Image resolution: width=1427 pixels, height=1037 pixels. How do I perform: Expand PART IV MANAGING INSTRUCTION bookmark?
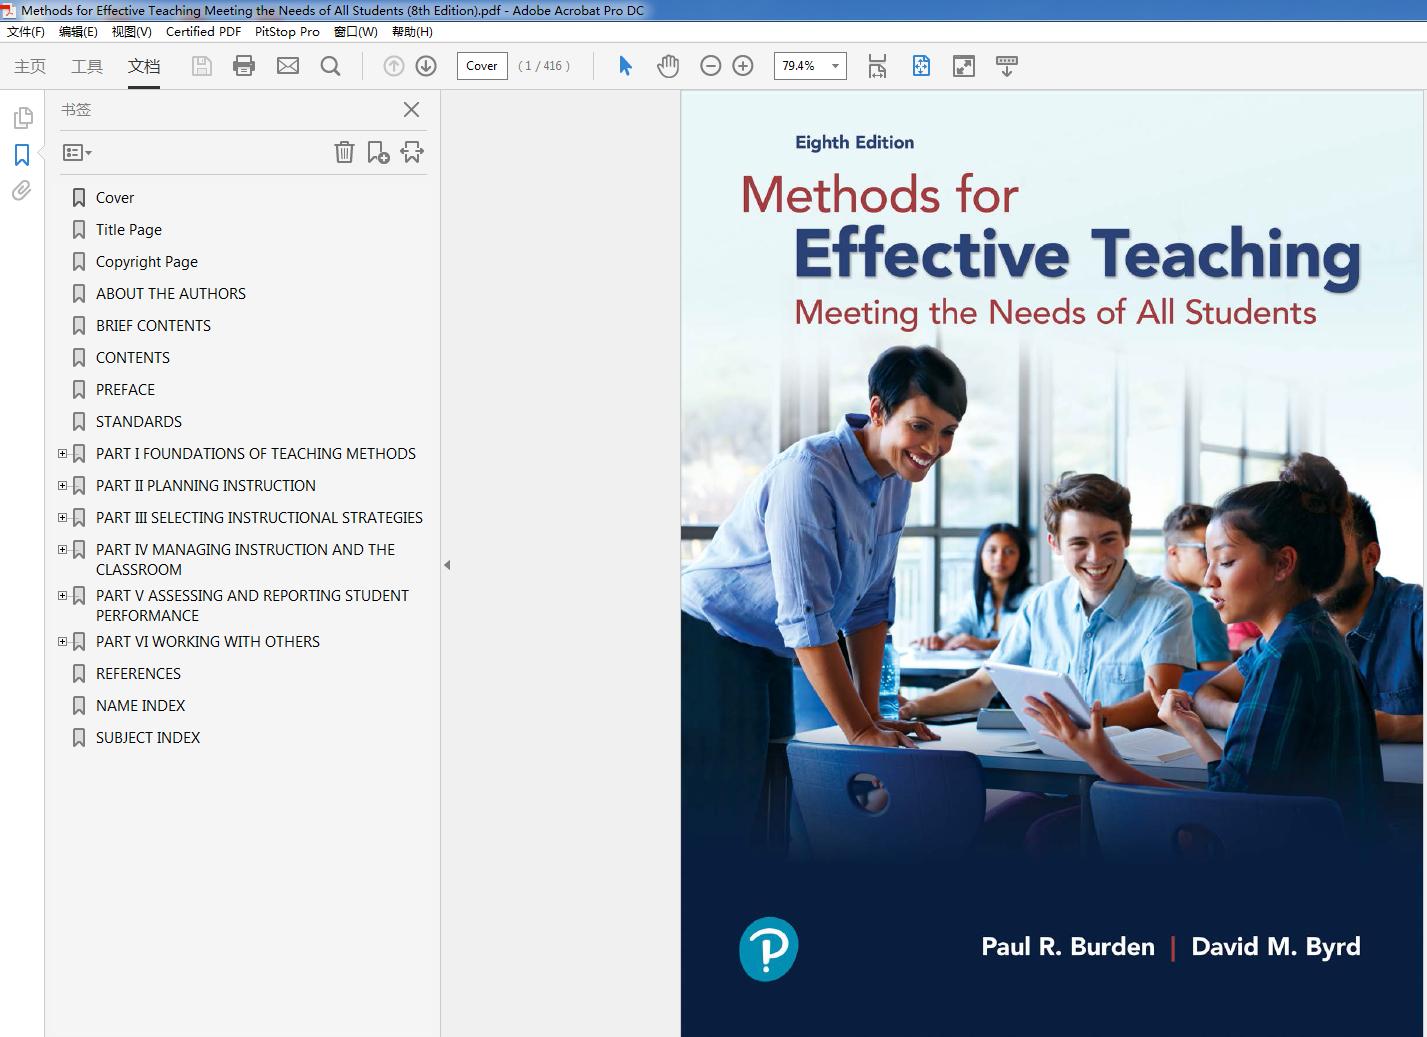pyautogui.click(x=62, y=550)
